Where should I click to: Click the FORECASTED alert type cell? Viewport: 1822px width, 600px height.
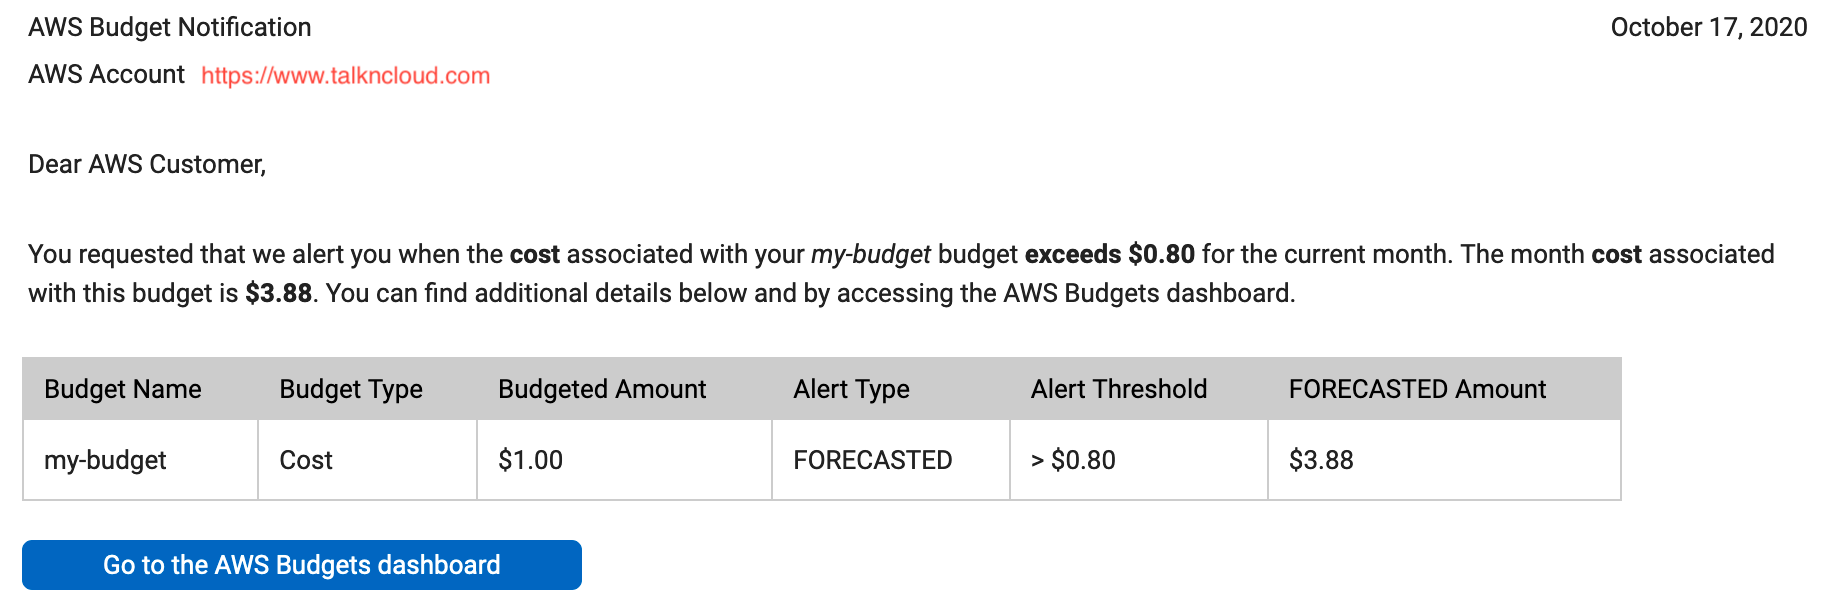click(891, 460)
